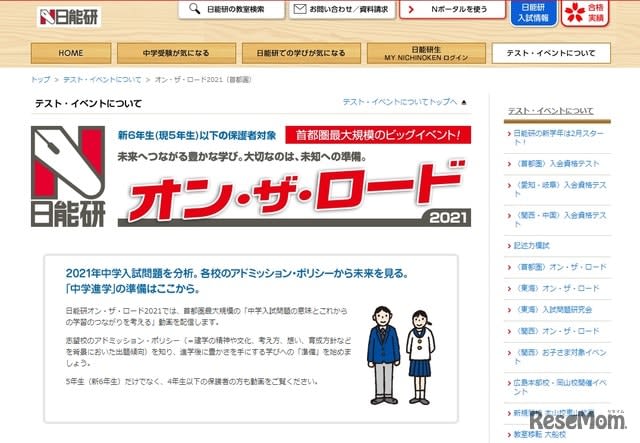Click the breadcrumb text オン・ザ・ロード2021（首都圏）
This screenshot has height=443, width=640.
pos(203,80)
